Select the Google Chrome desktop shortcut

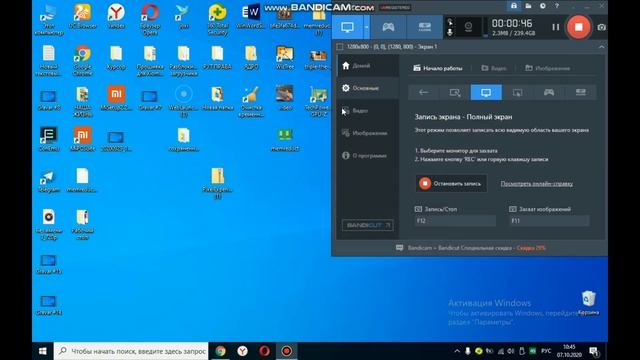(x=82, y=60)
